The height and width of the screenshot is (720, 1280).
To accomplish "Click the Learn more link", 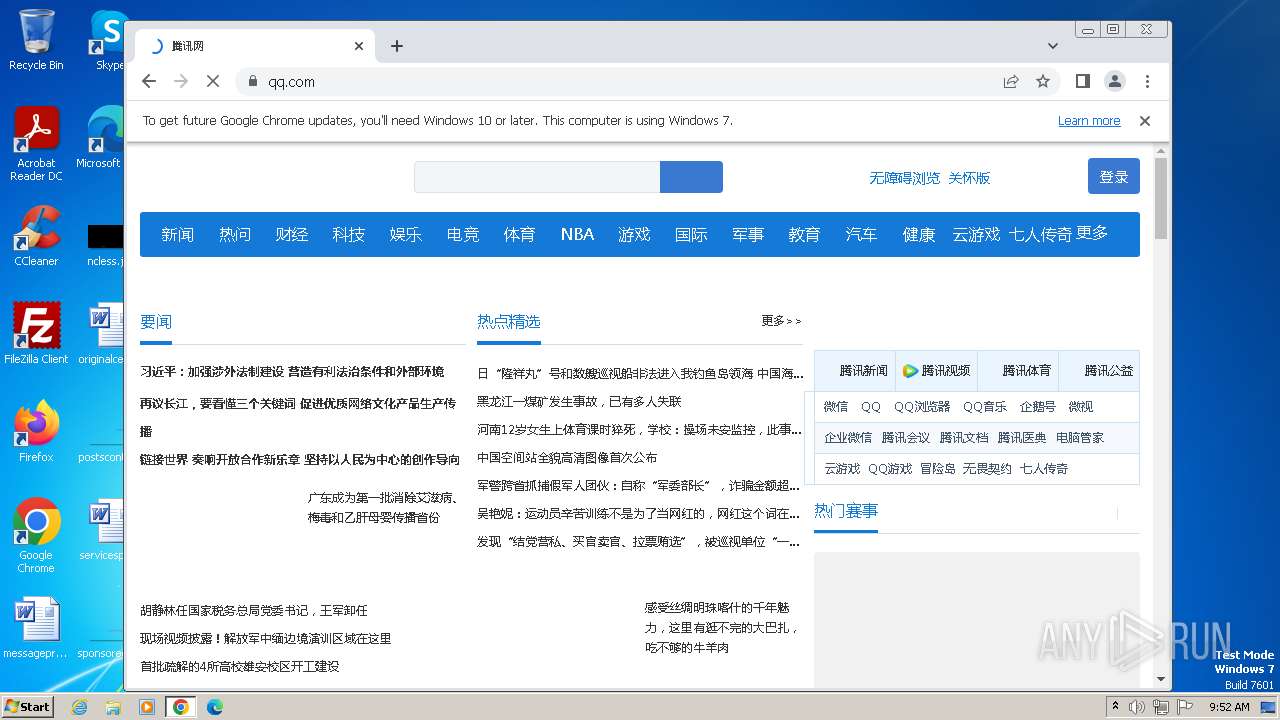I will 1089,121.
